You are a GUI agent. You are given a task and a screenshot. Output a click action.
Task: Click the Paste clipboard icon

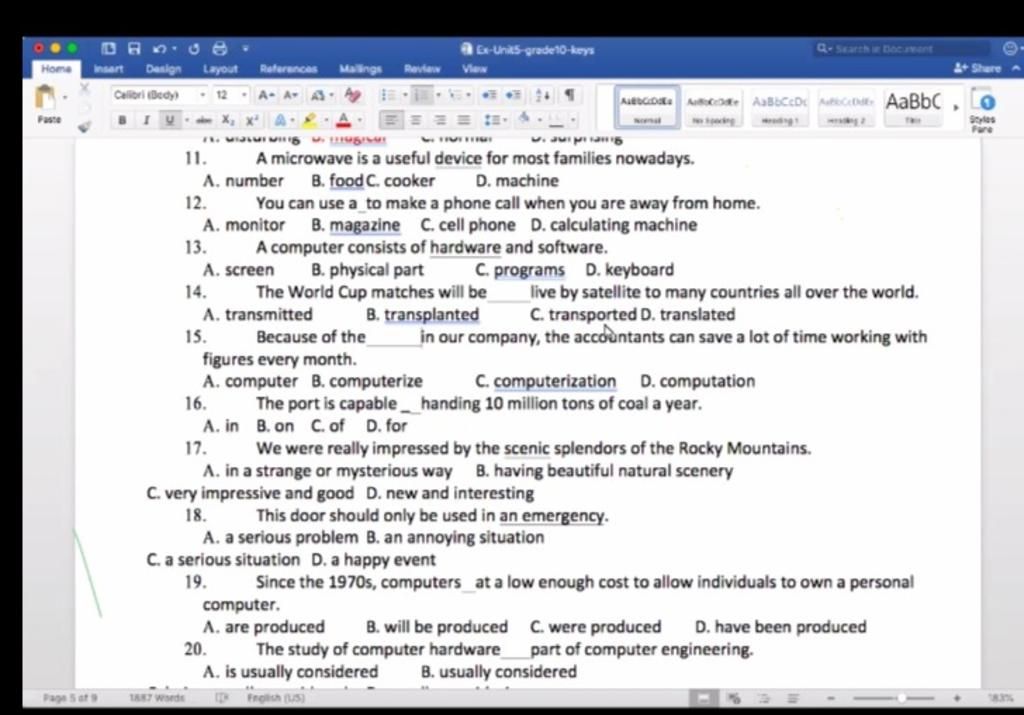(45, 97)
